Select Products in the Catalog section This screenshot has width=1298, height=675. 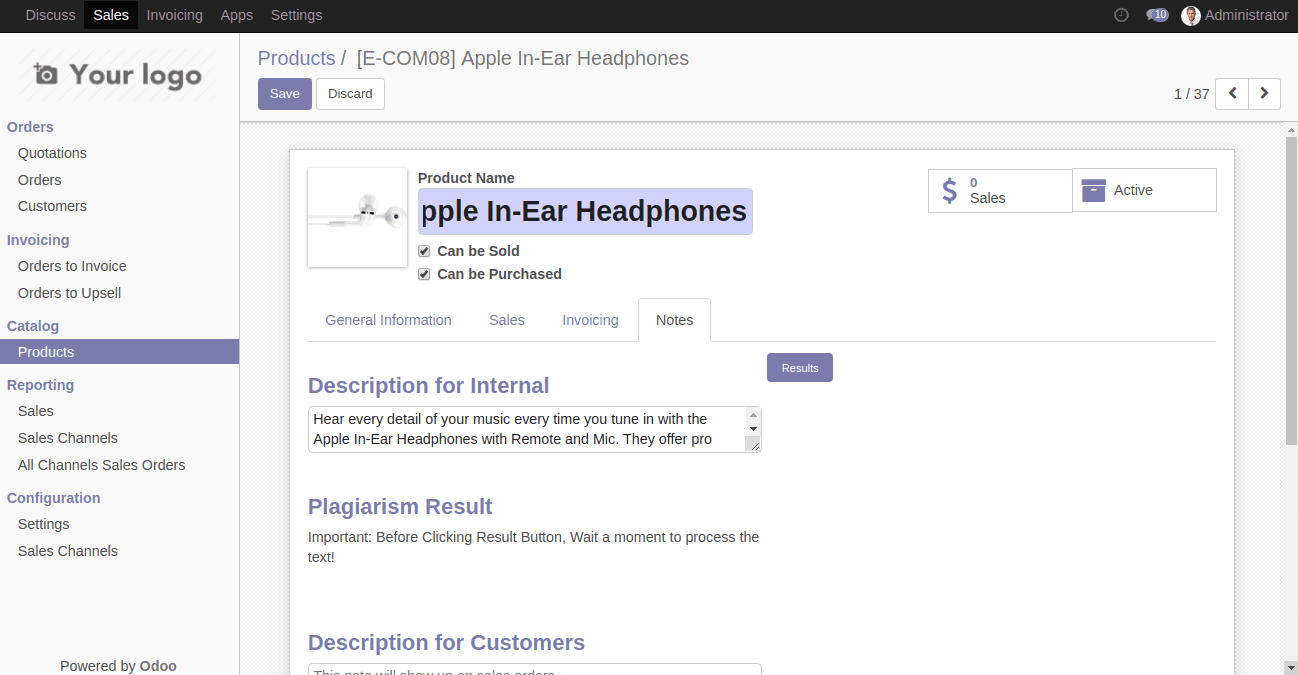point(119,352)
